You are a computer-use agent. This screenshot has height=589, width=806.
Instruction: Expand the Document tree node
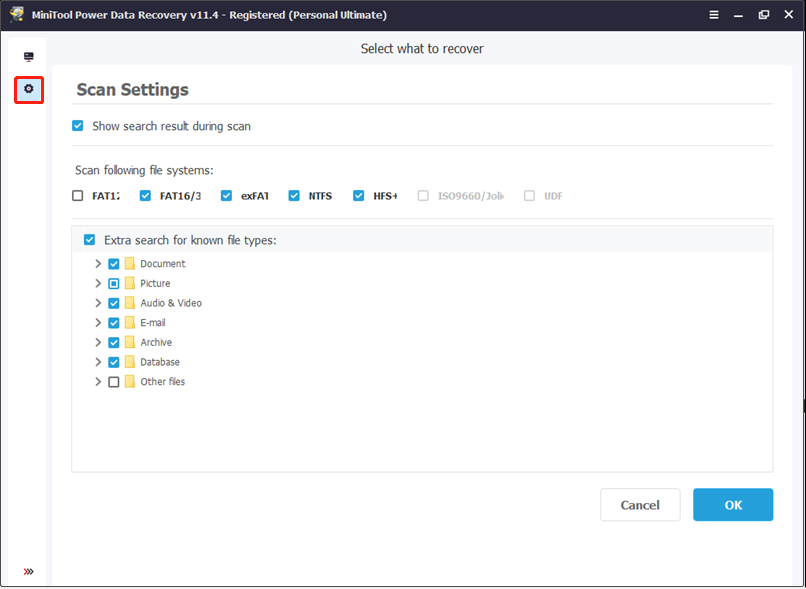98,264
